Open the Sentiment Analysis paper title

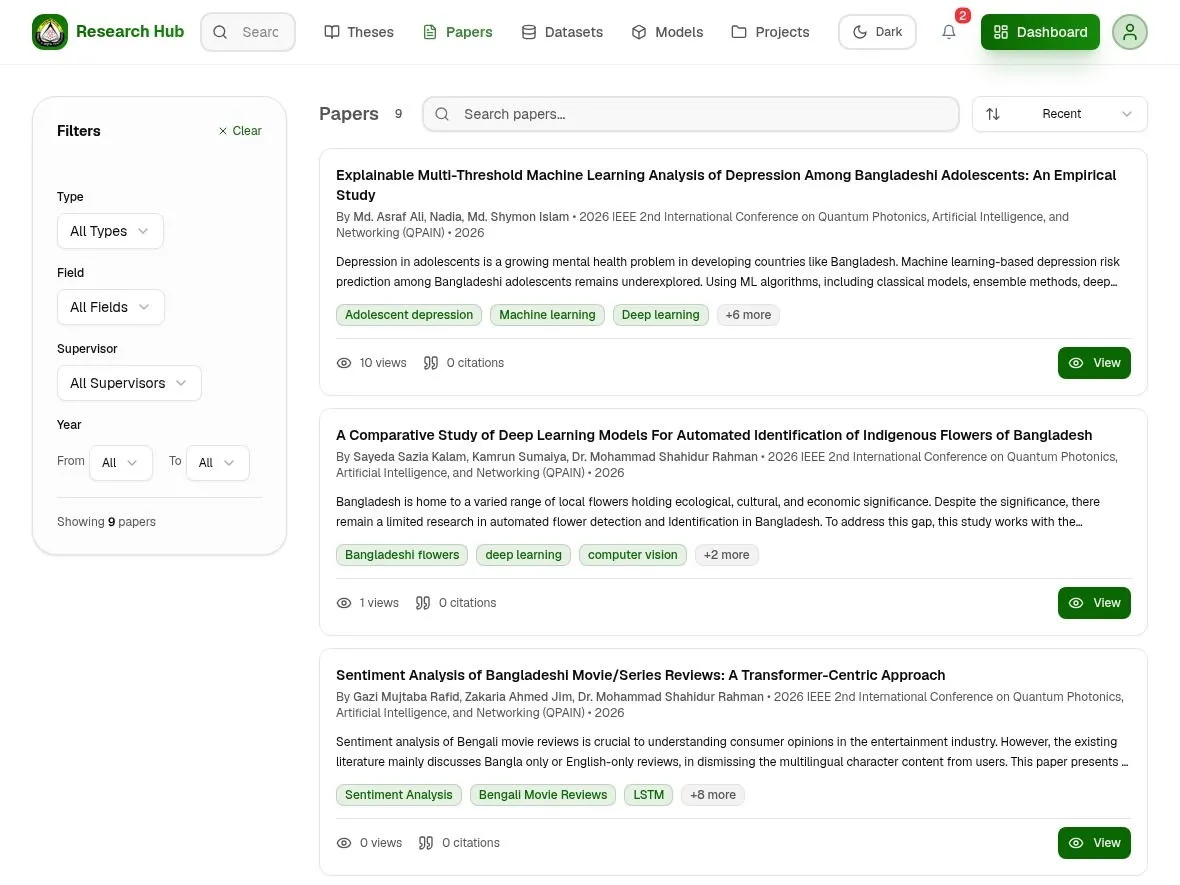click(x=640, y=675)
